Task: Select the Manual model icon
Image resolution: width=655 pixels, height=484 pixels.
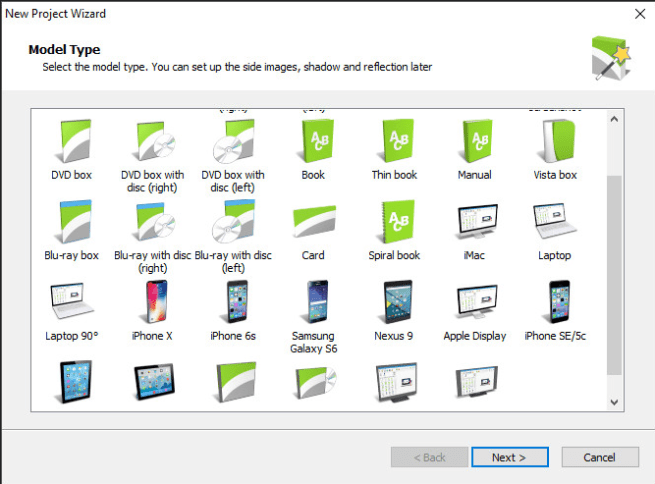Action: 475,150
